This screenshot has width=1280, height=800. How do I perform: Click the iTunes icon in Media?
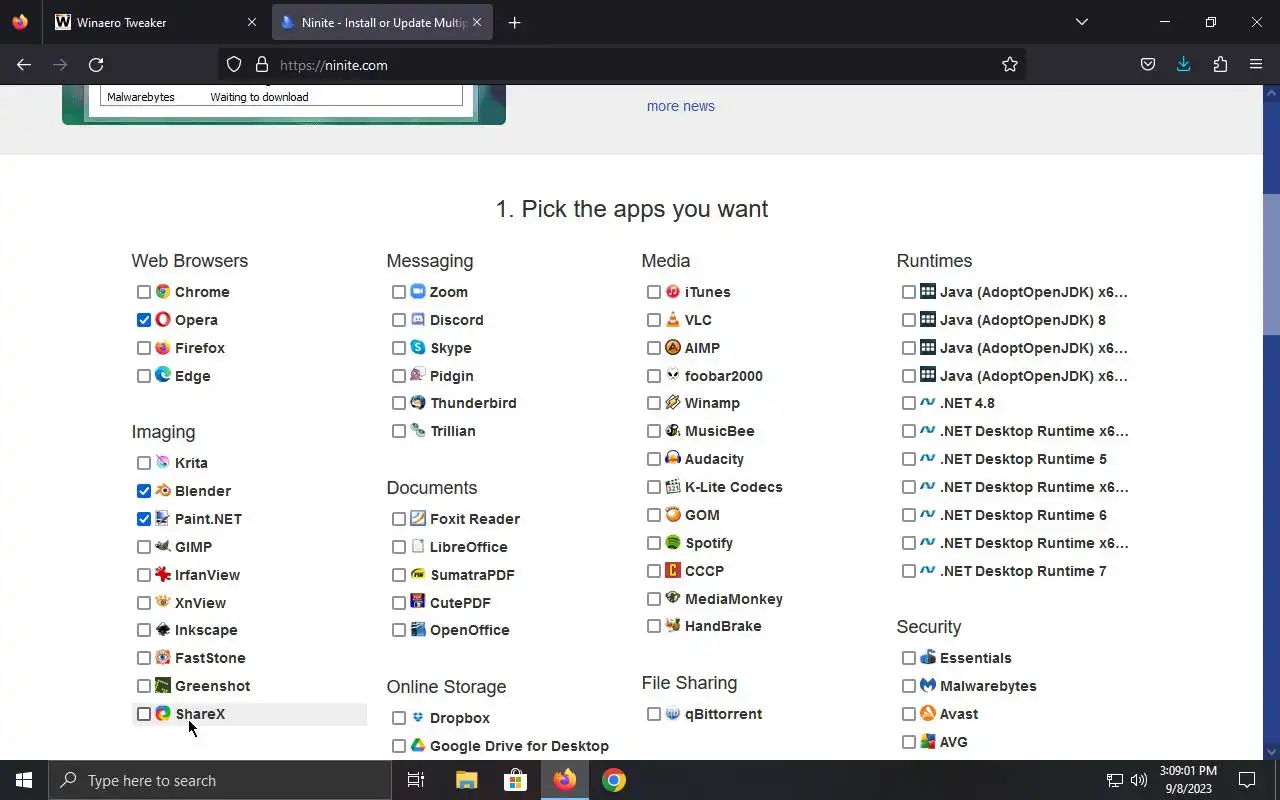pyautogui.click(x=673, y=292)
